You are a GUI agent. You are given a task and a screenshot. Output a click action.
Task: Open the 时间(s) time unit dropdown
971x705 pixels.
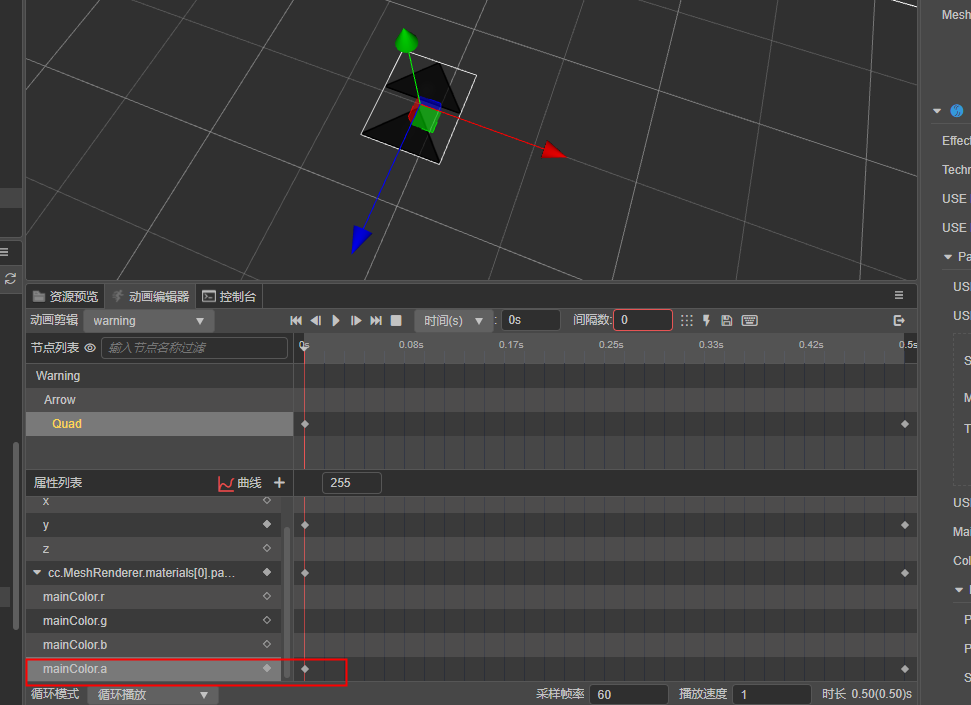point(453,321)
